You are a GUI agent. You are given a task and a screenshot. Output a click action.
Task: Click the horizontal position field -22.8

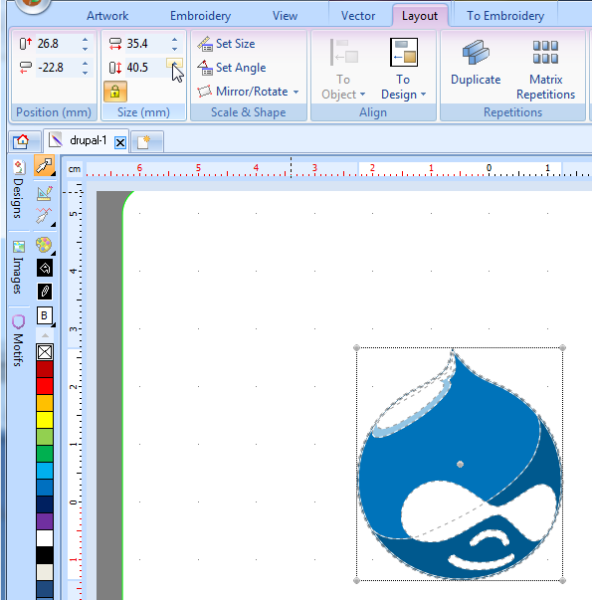tap(57, 68)
